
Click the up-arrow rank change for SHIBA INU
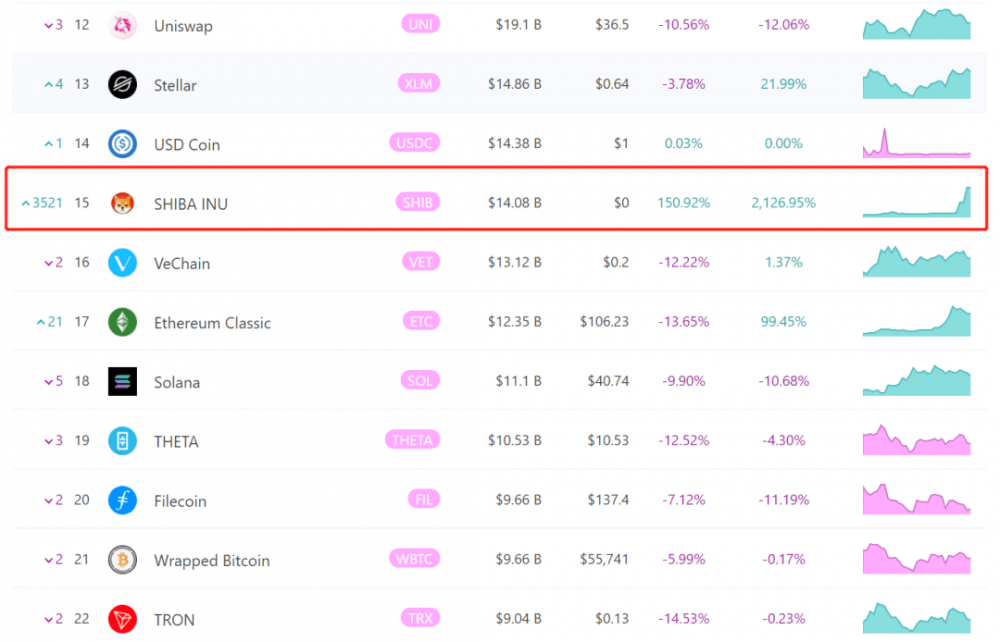42,203
